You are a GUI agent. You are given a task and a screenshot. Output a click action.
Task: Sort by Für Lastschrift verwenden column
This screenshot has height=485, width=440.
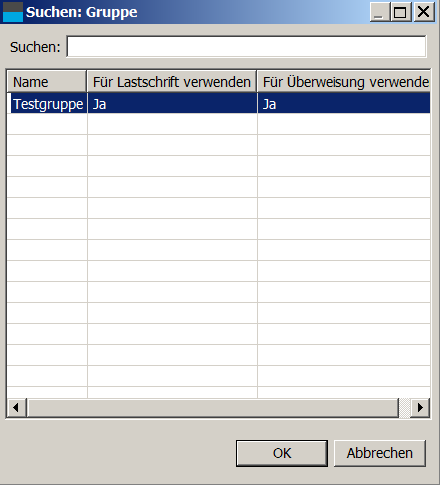[x=172, y=82]
